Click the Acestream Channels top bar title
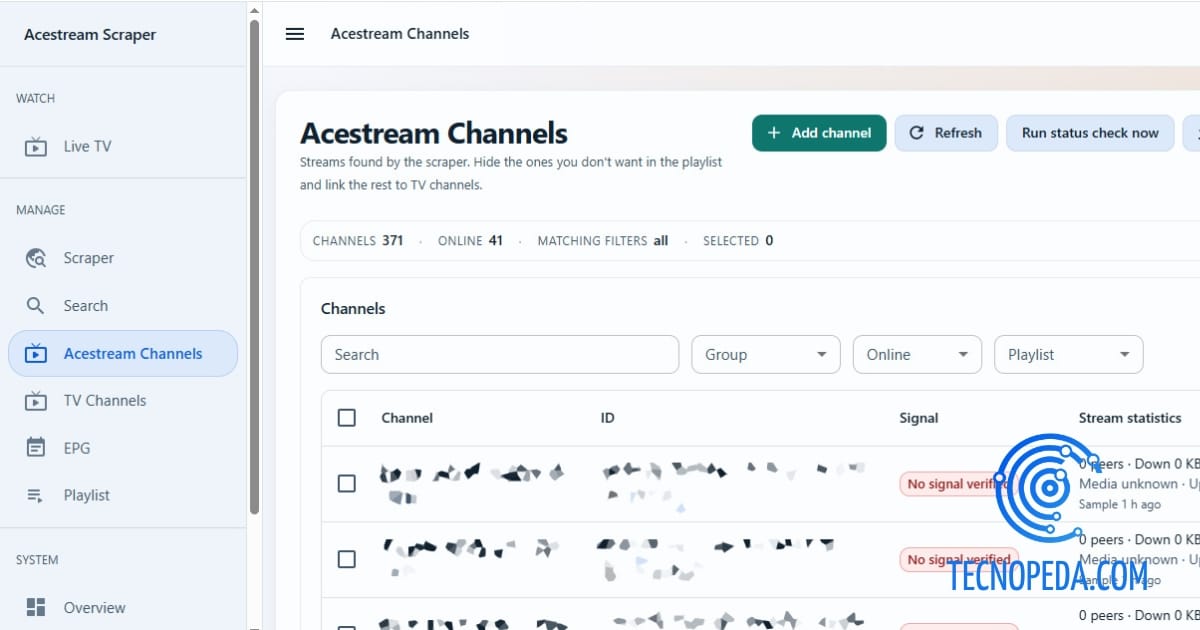This screenshot has height=630, width=1200. pos(400,33)
